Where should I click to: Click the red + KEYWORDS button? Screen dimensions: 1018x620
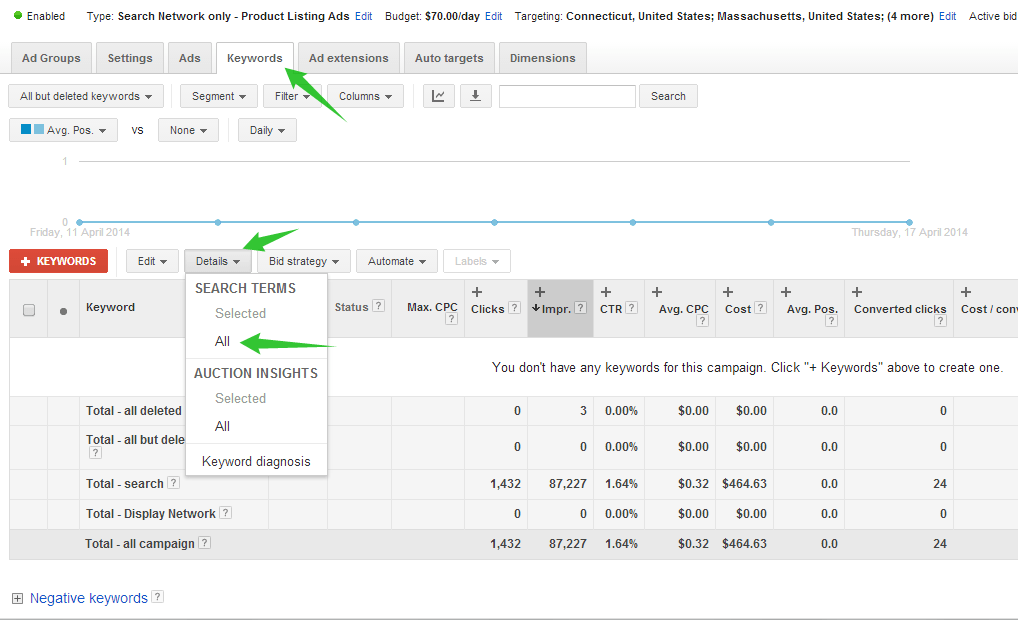click(x=58, y=261)
